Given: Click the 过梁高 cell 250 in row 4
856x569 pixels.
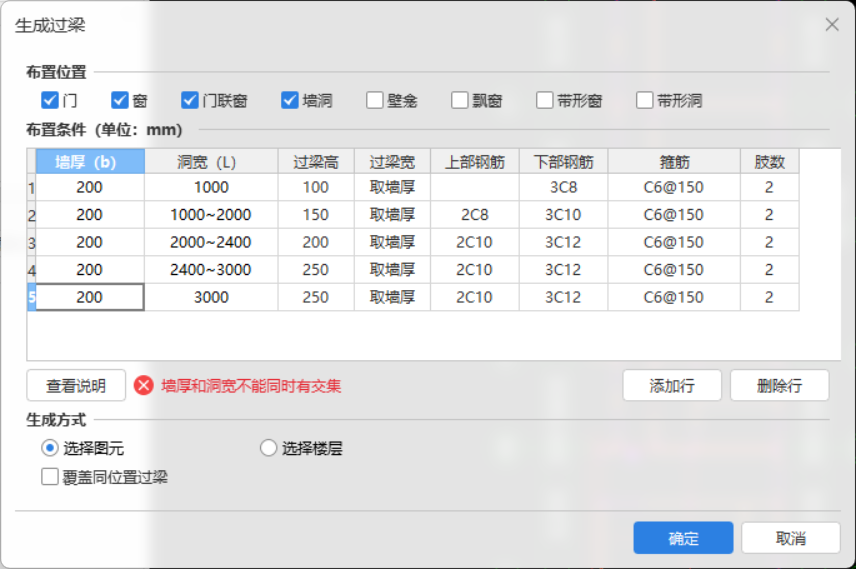Looking at the screenshot, I should click(316, 269).
